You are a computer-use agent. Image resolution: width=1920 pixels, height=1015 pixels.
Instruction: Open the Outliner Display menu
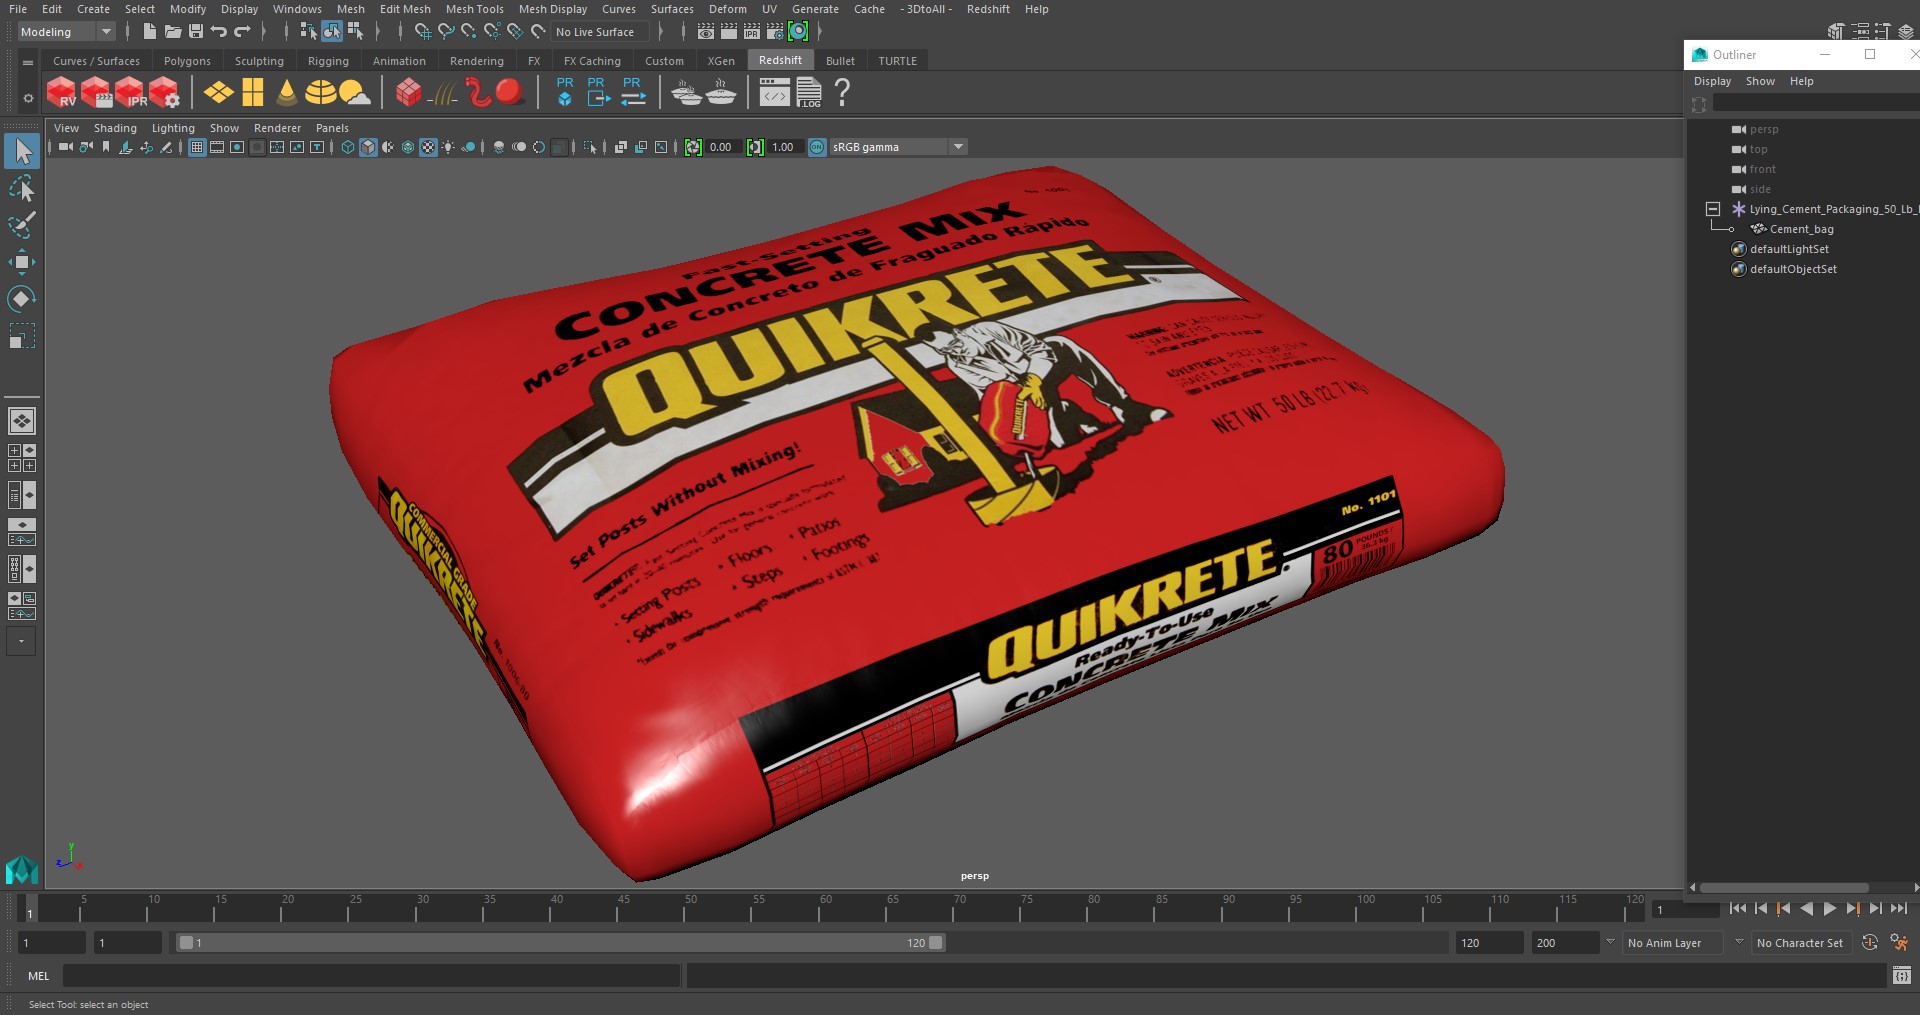pyautogui.click(x=1712, y=81)
